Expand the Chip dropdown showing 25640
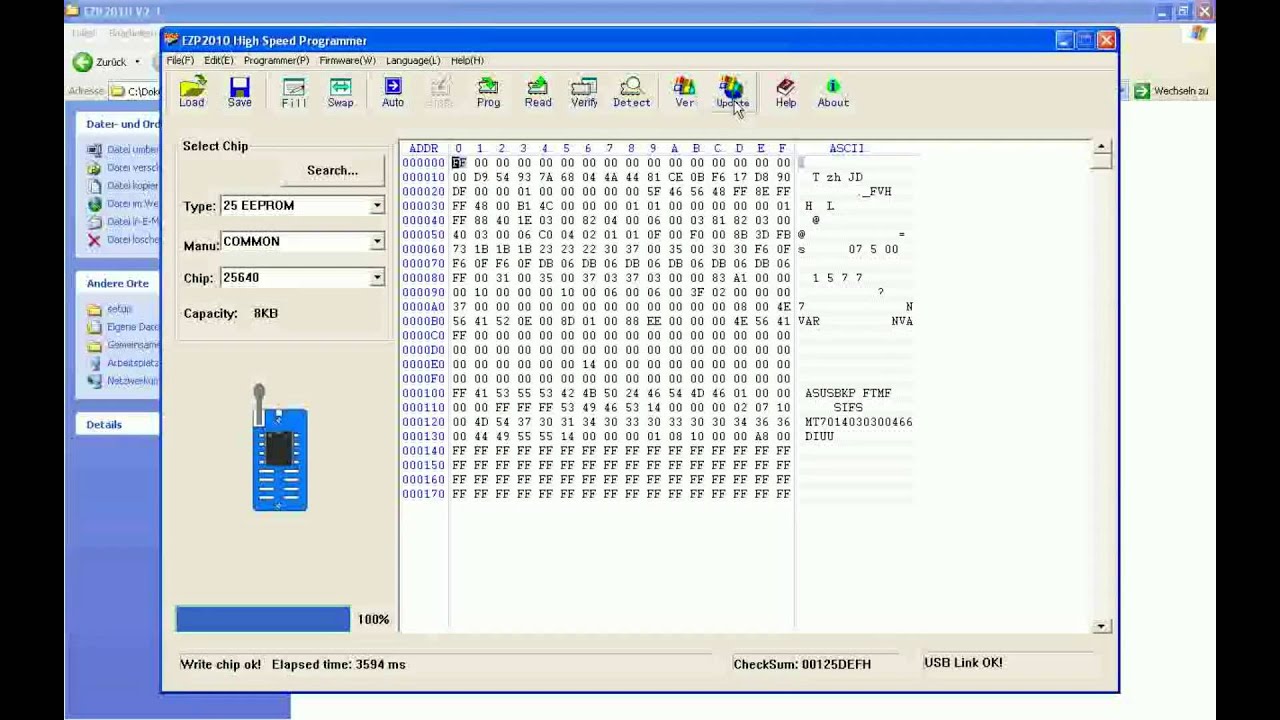The width and height of the screenshot is (1280, 720). (377, 278)
